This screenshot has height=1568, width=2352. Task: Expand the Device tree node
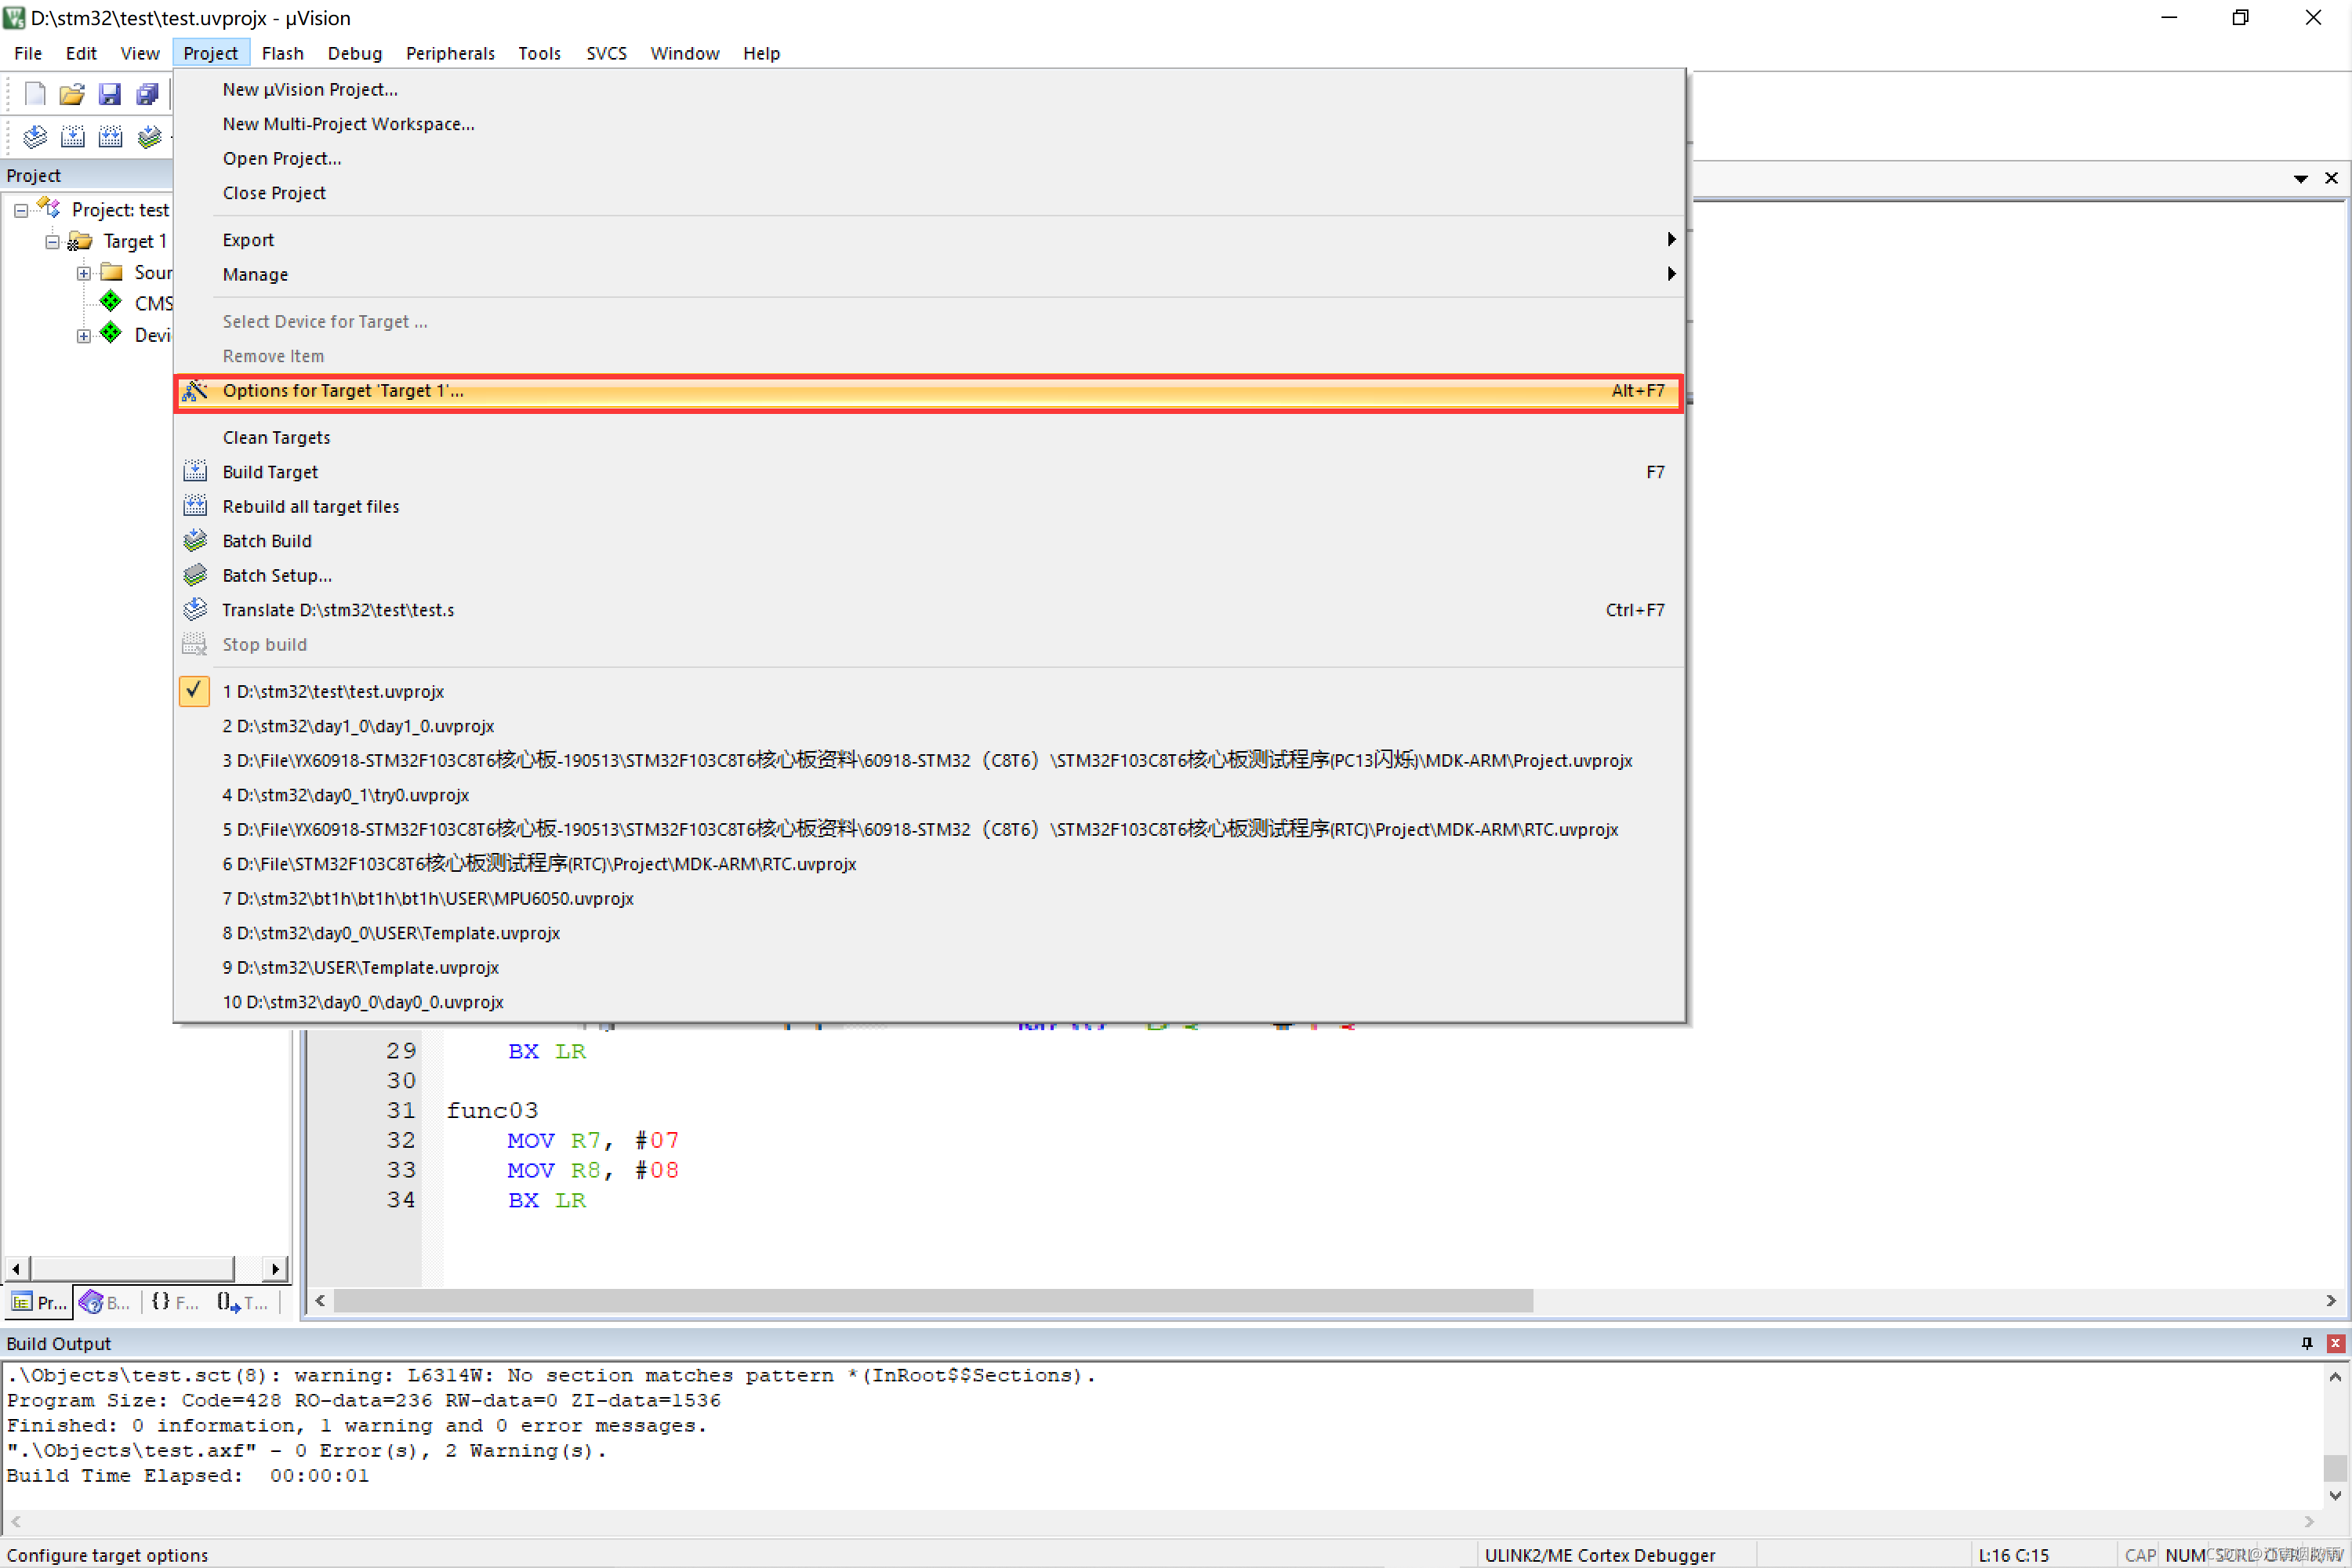click(84, 335)
